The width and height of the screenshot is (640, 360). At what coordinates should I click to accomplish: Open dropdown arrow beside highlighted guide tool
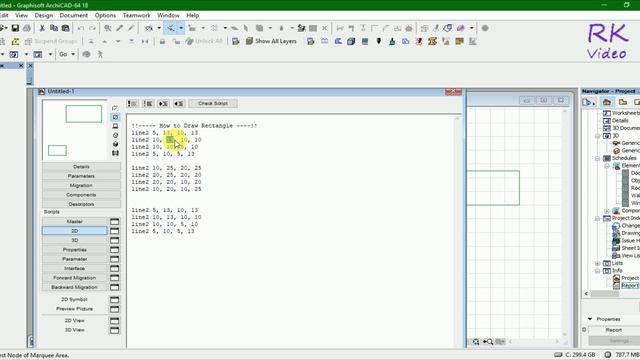pos(181,28)
